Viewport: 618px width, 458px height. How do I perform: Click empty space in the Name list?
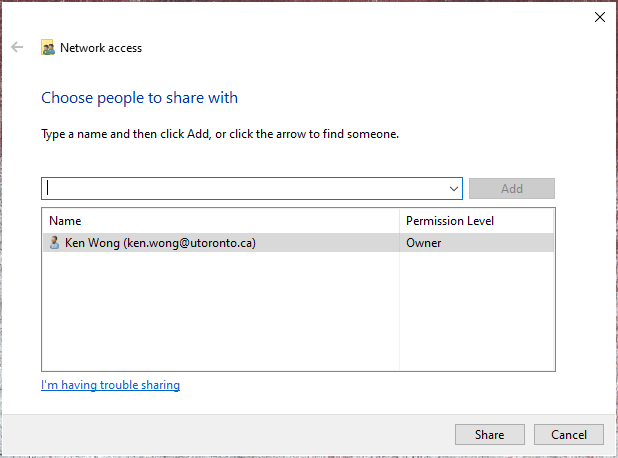click(221, 311)
